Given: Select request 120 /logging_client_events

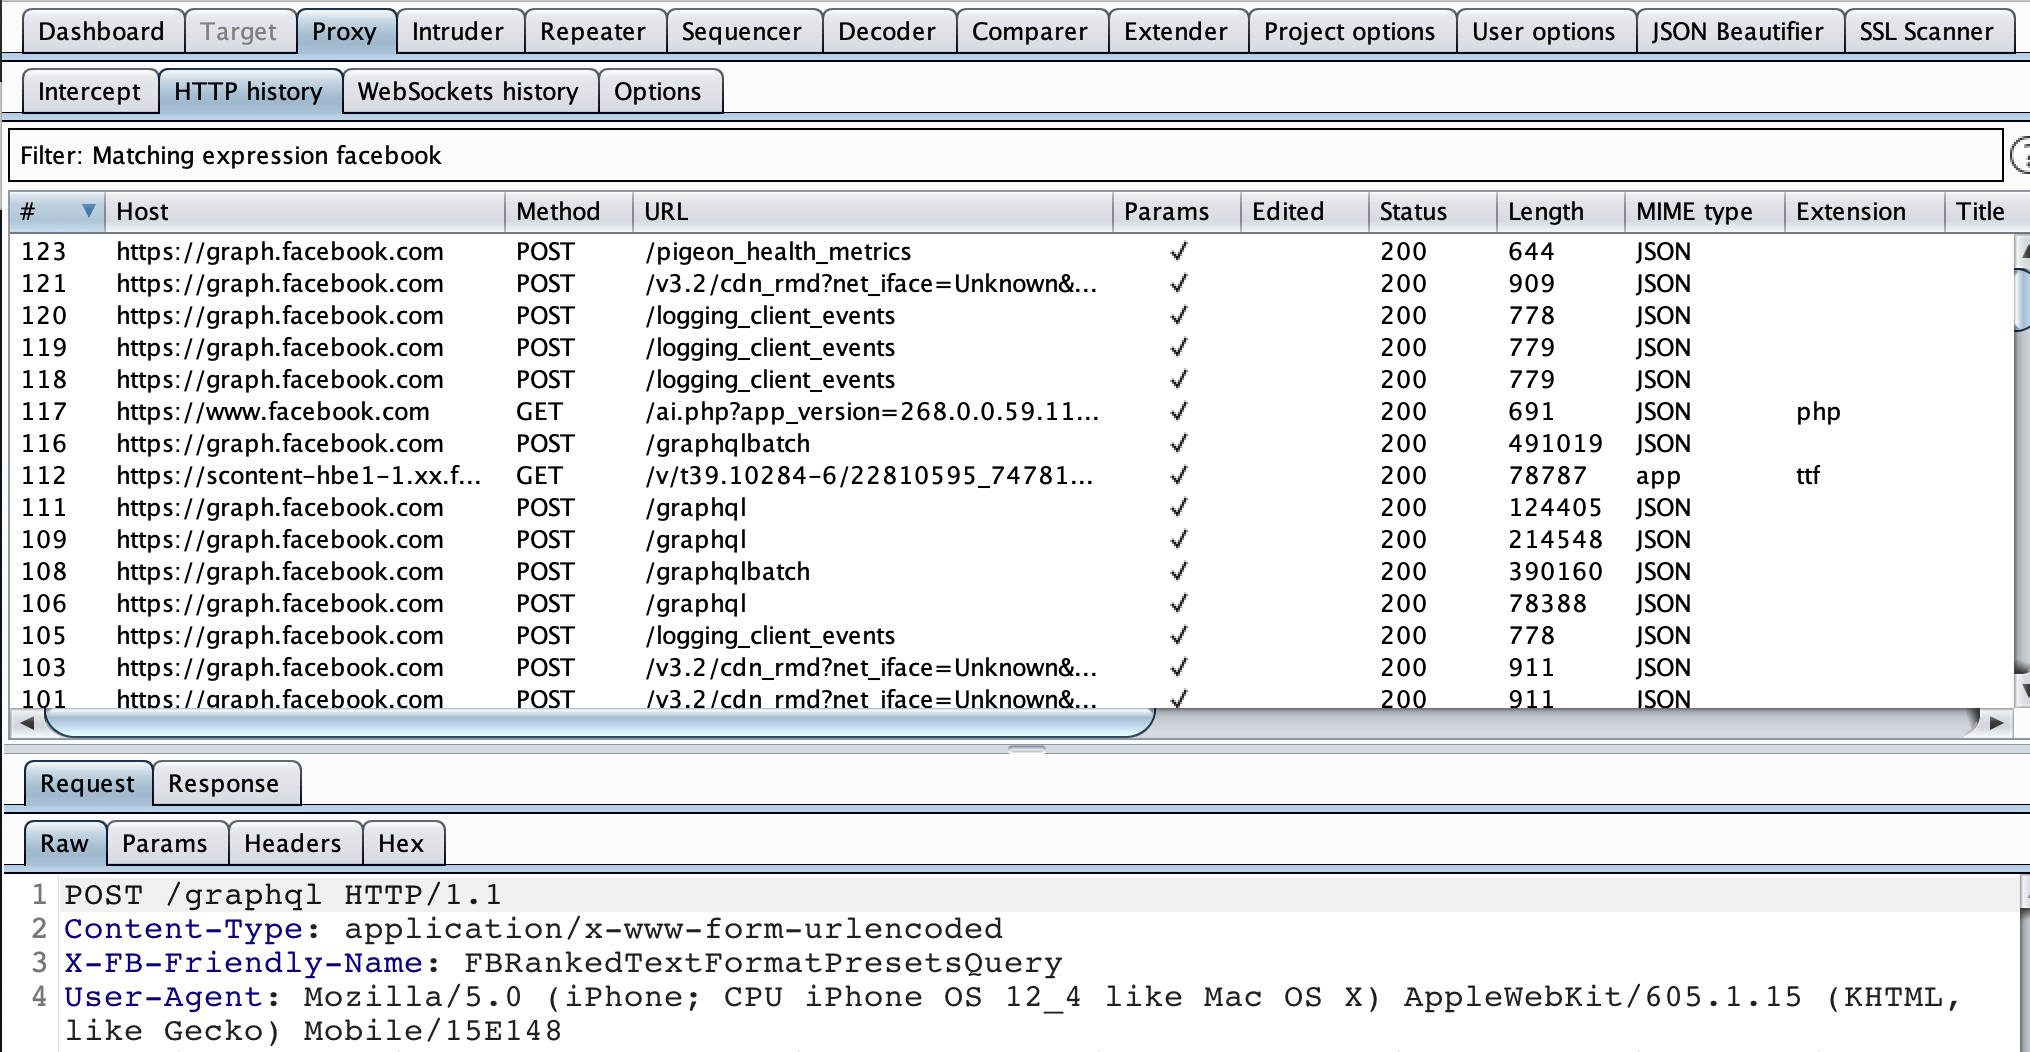Looking at the screenshot, I should [x=1010, y=315].
